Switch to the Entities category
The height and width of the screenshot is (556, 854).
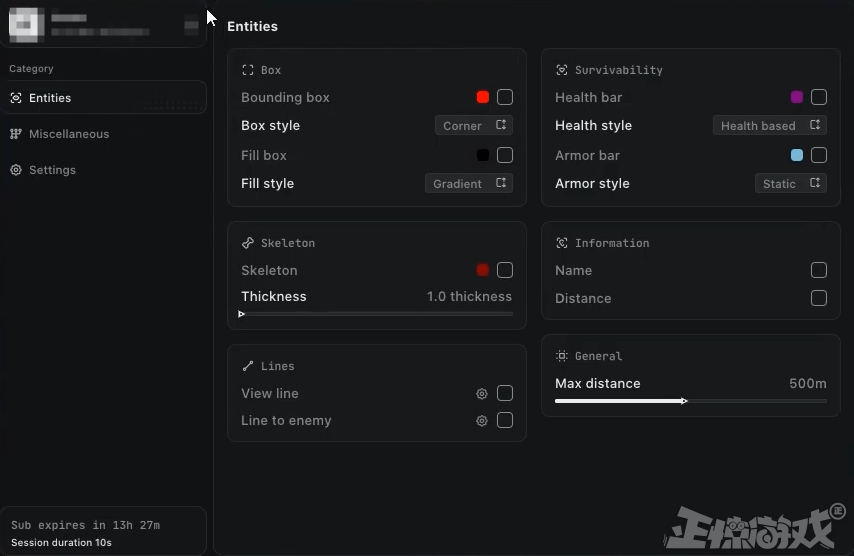tap(50, 98)
